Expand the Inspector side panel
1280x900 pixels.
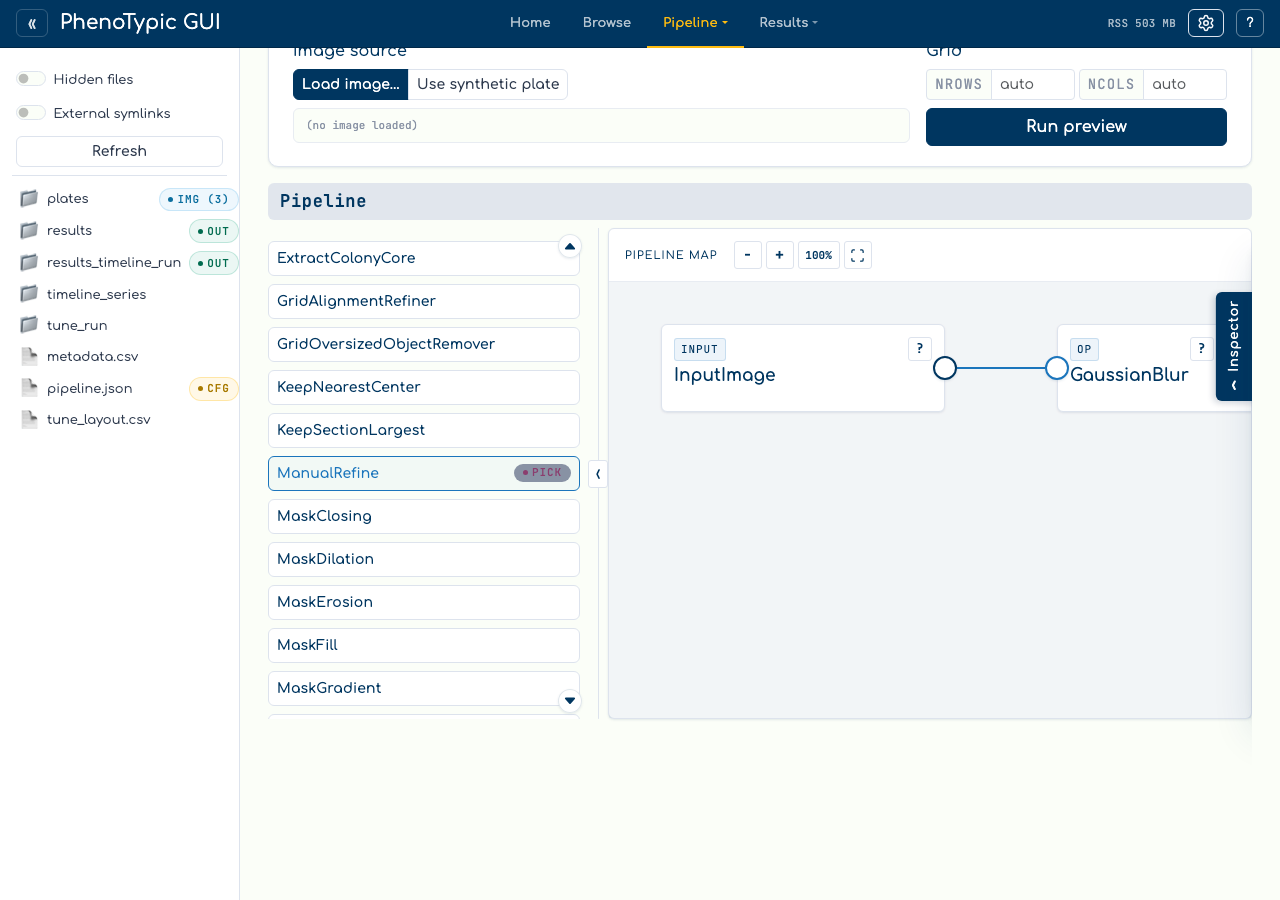click(1234, 346)
